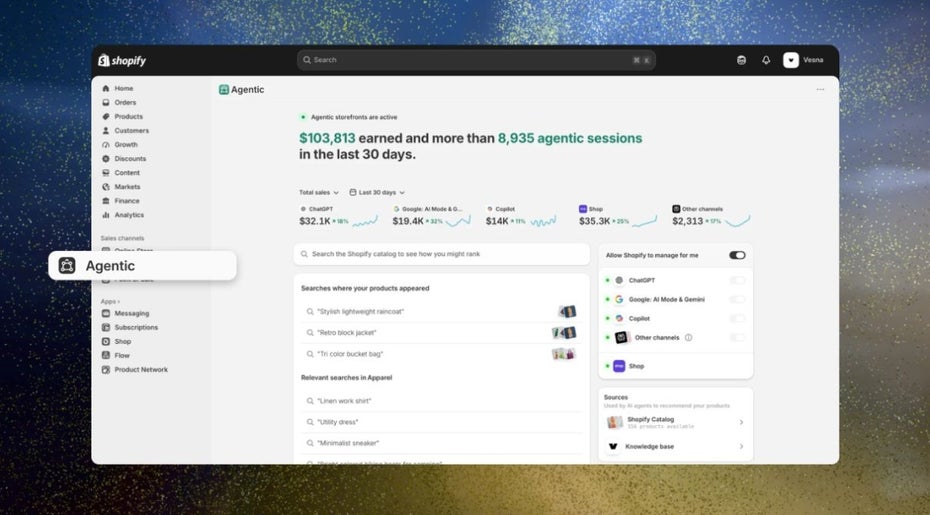Click the Agentic page title icon
Viewport: 930px width, 515px height.
click(224, 90)
